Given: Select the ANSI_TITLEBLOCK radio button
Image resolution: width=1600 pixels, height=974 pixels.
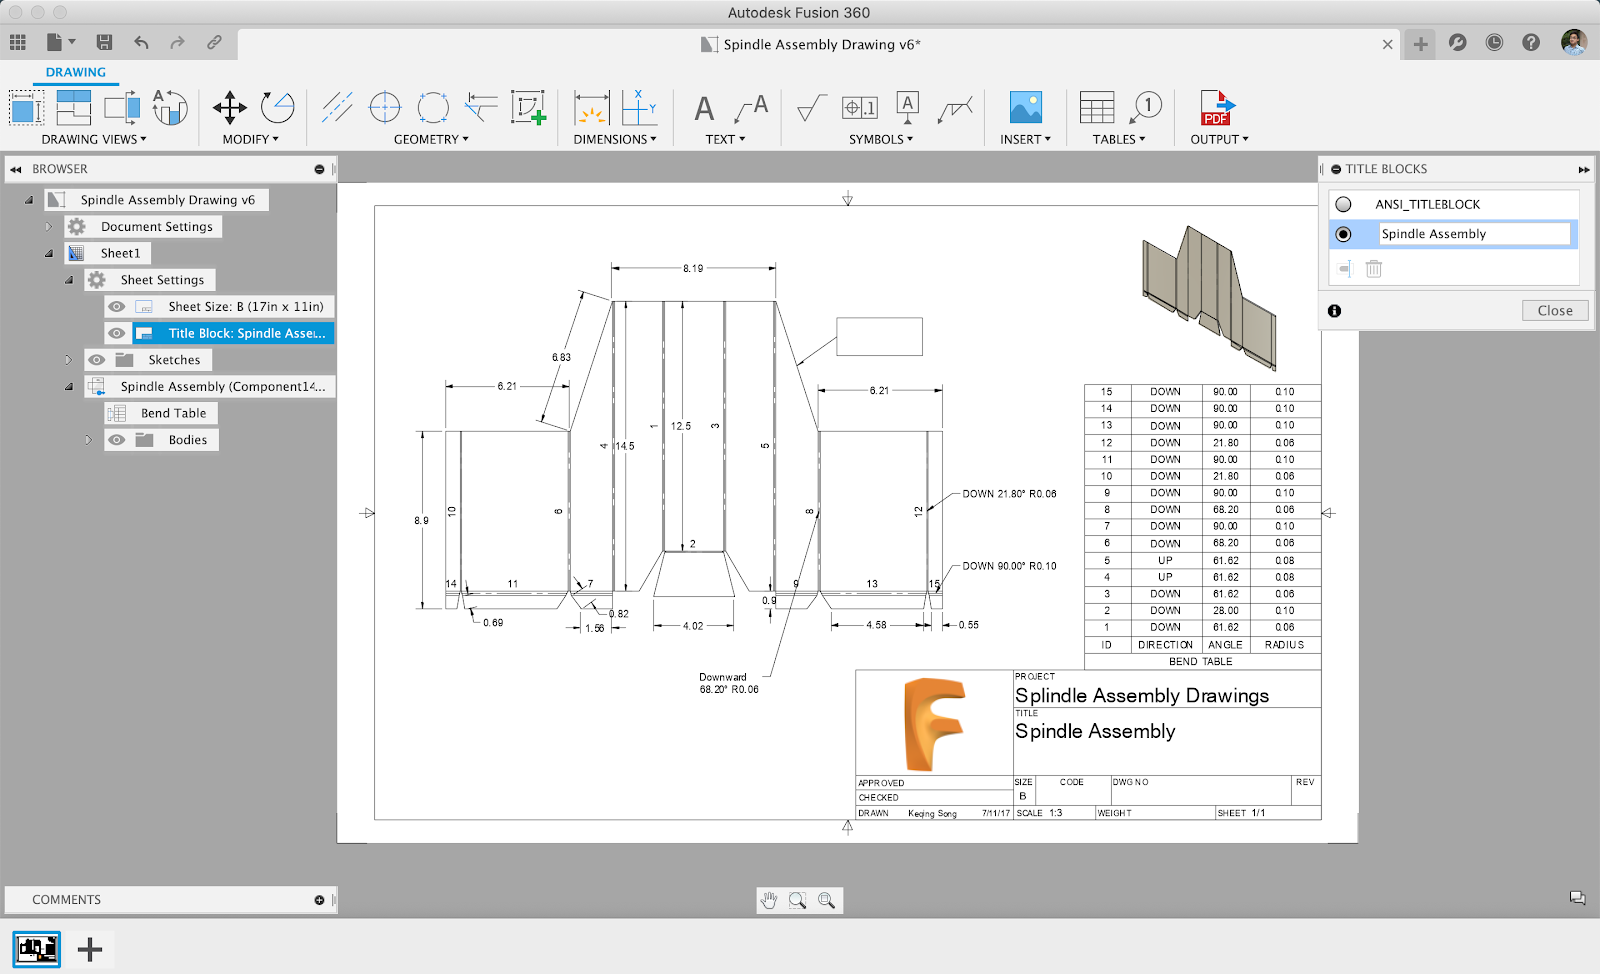Looking at the screenshot, I should click(1344, 204).
